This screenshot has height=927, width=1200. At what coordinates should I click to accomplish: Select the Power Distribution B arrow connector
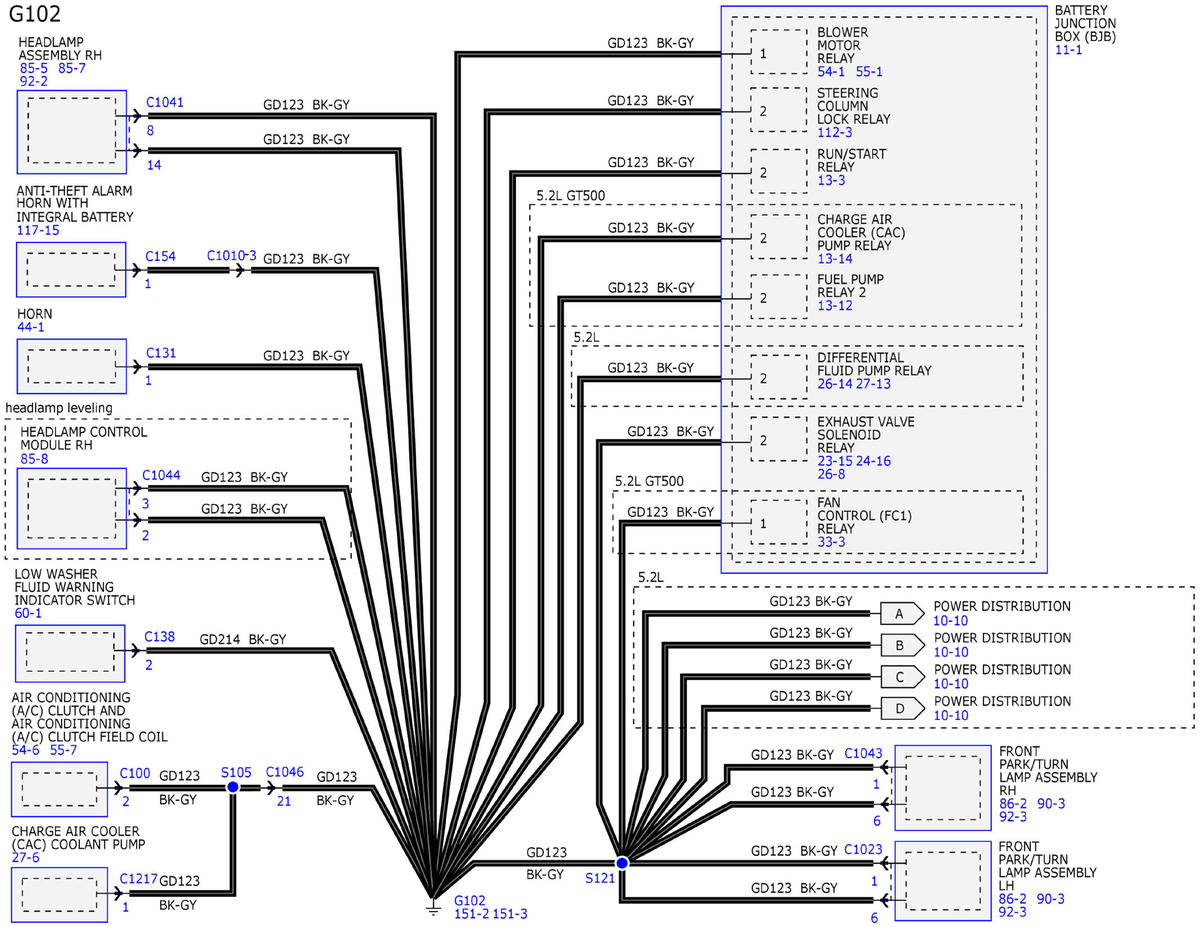[x=900, y=645]
